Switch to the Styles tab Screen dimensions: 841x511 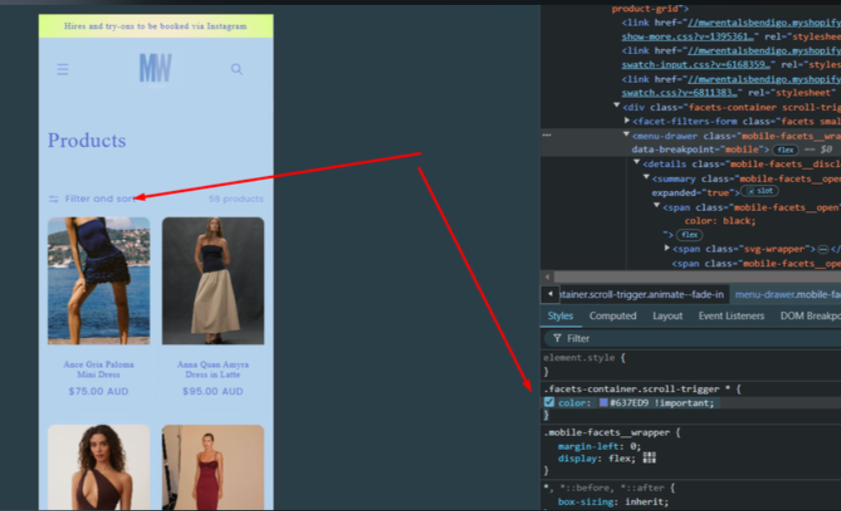tap(560, 316)
